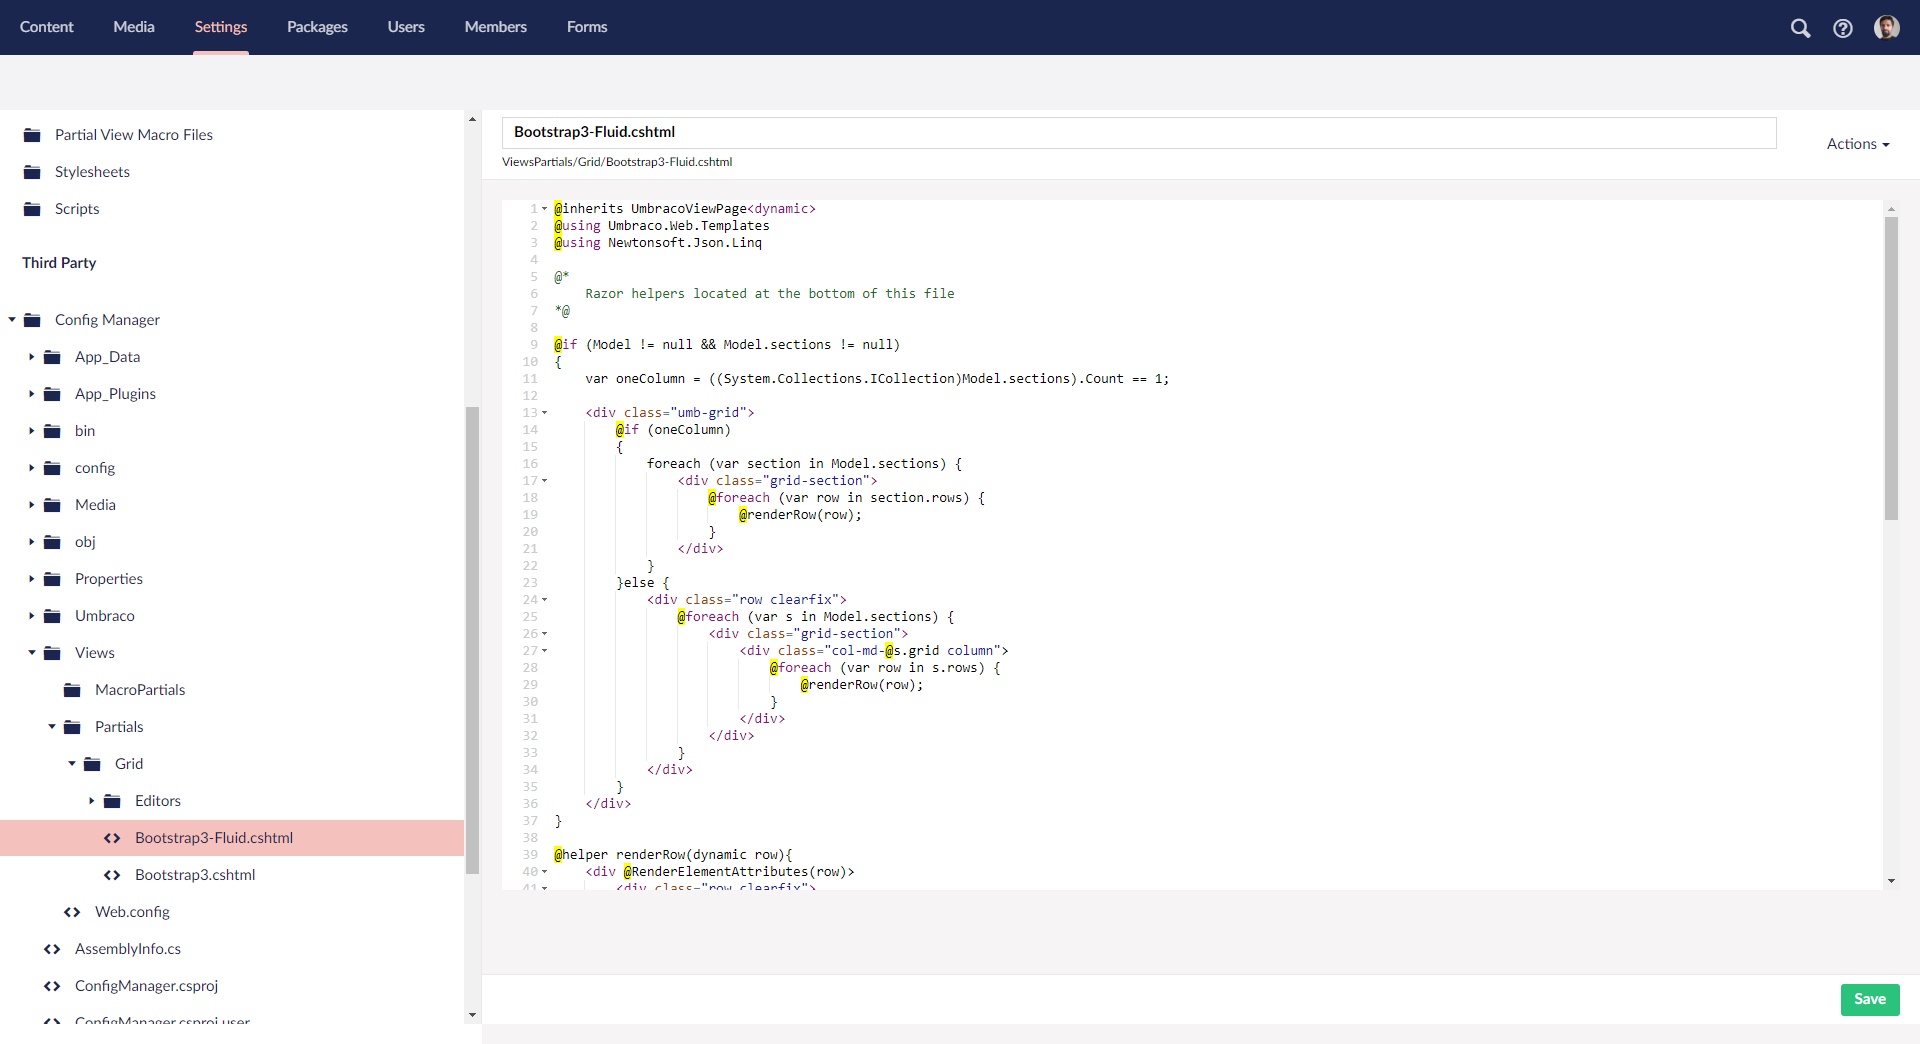Click the Partial View Macro Files folder icon
Image resolution: width=1920 pixels, height=1044 pixels.
(x=32, y=135)
